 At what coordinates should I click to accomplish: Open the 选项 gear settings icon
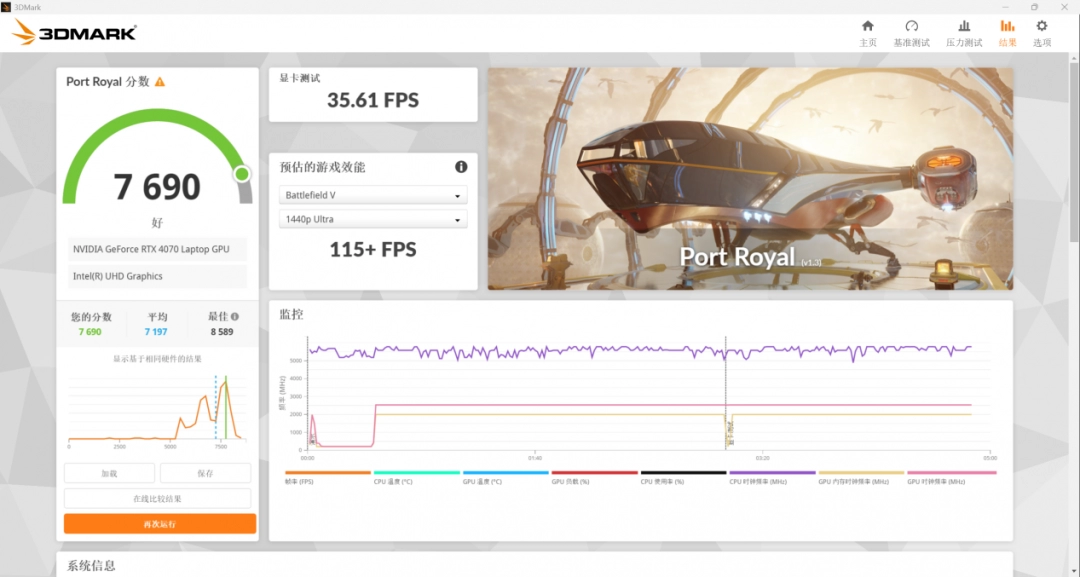(1041, 26)
